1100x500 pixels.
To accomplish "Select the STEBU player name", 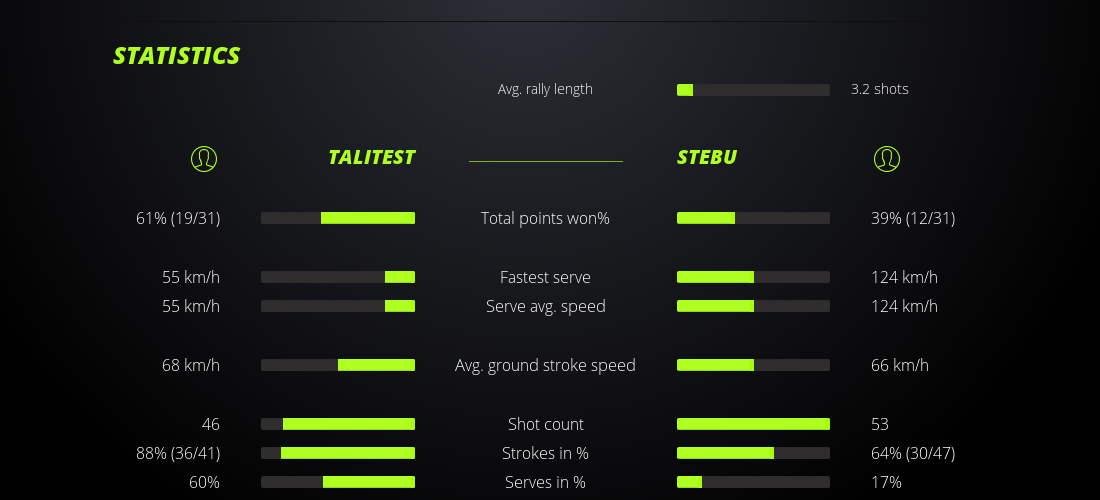I will pos(707,157).
